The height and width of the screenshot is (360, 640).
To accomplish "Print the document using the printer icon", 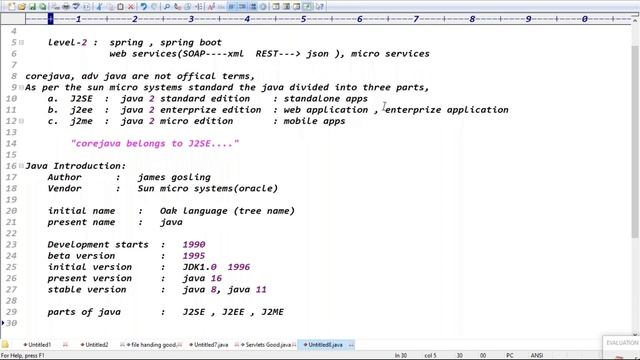I will (x=66, y=7).
